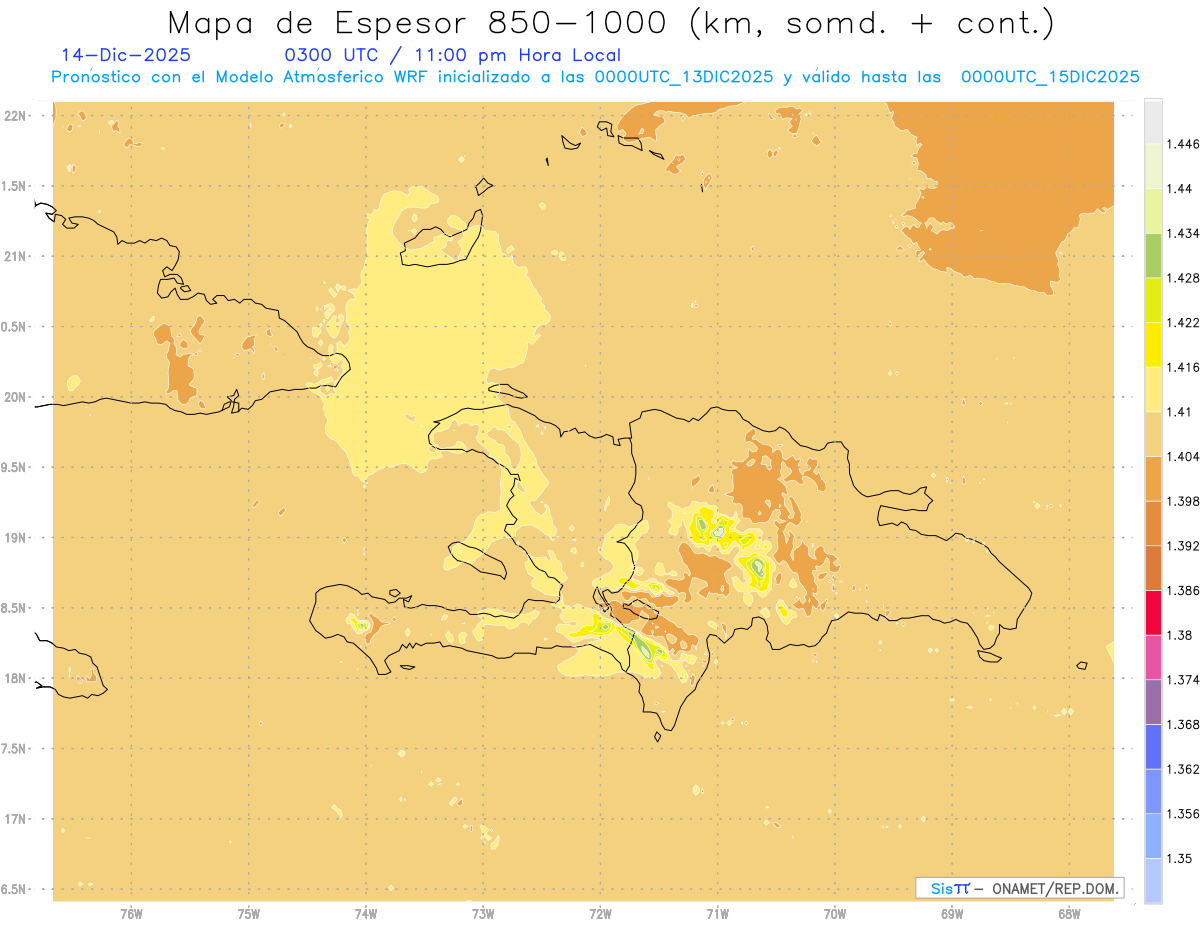Click the '75W' longitude label
The image size is (1200, 927).
click(x=249, y=914)
